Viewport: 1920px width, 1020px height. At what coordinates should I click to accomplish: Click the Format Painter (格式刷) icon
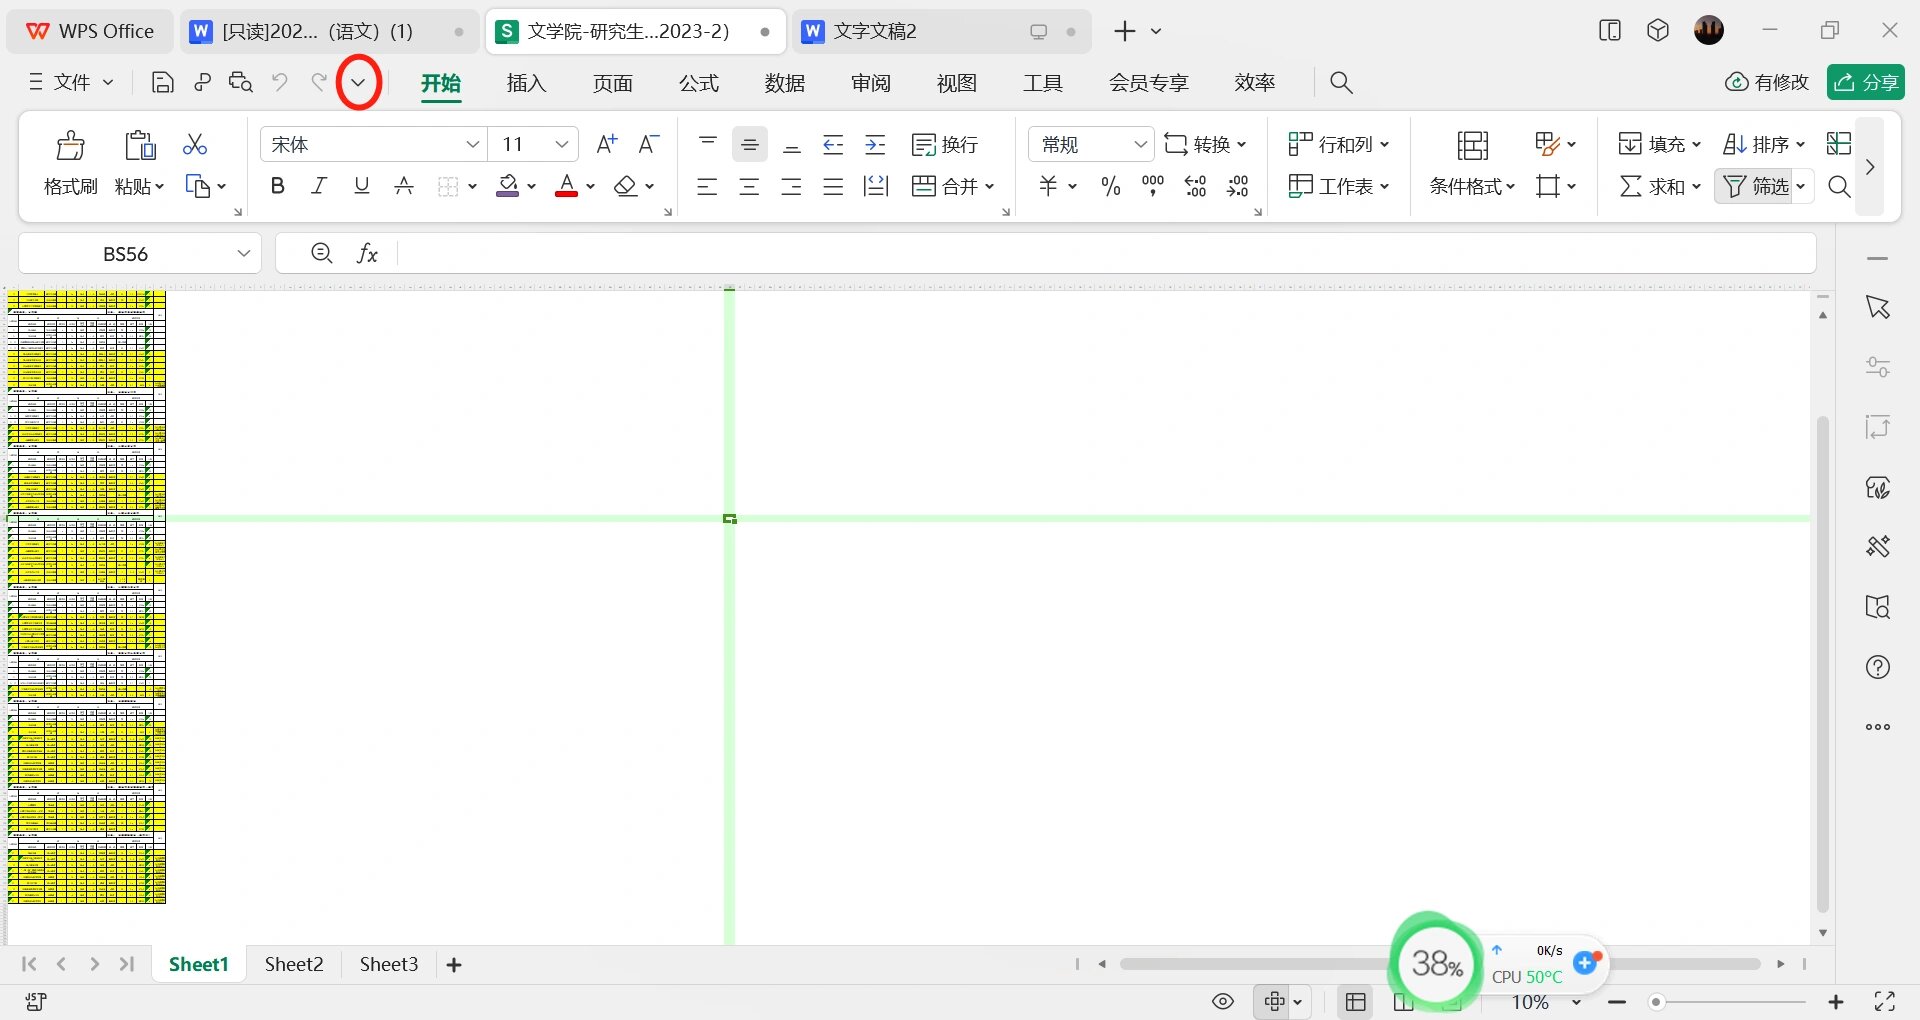click(70, 146)
